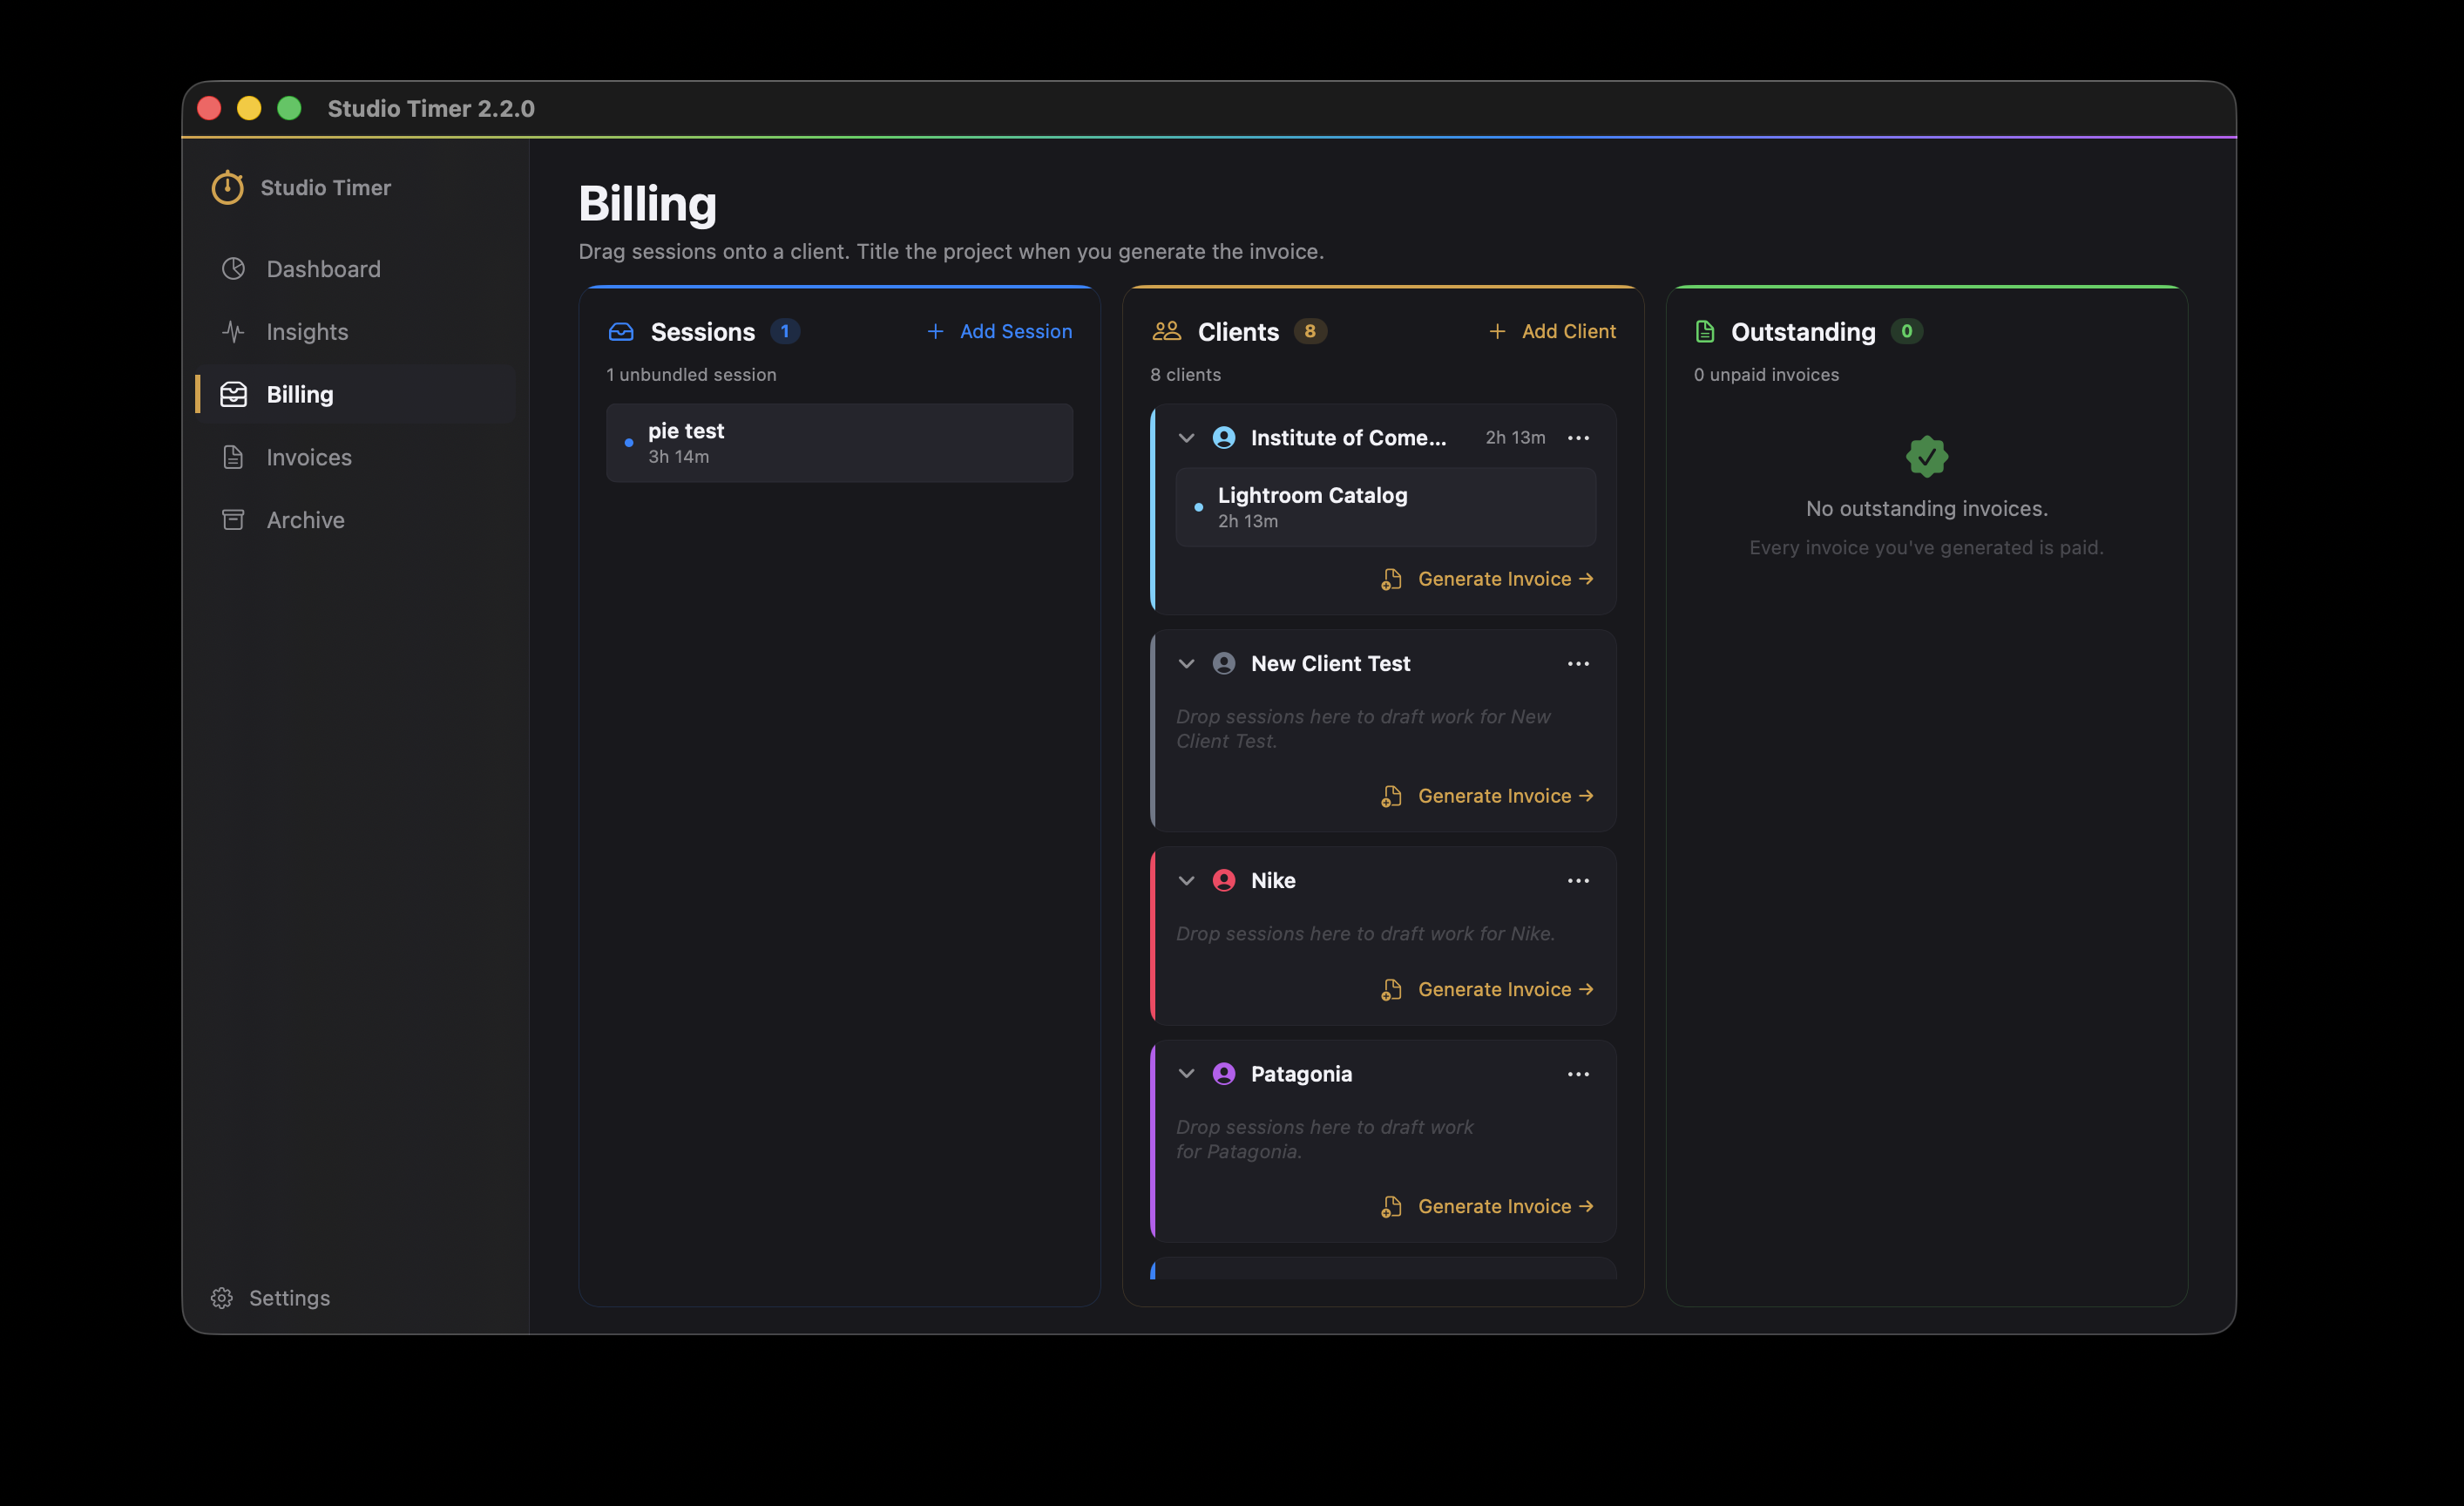Click the plus icon beside Add Client

[1497, 331]
